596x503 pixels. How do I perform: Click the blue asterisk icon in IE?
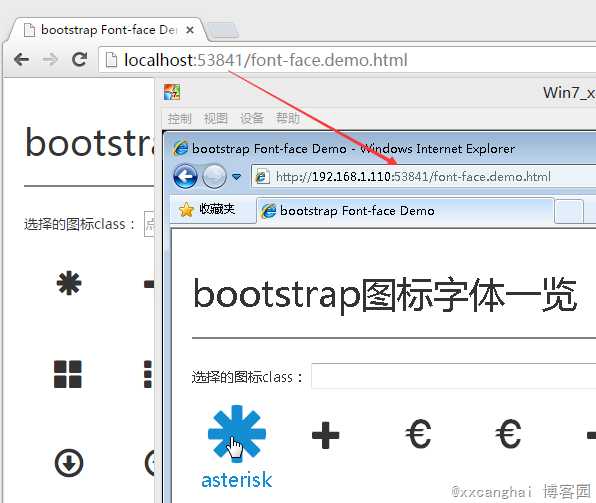(x=237, y=433)
